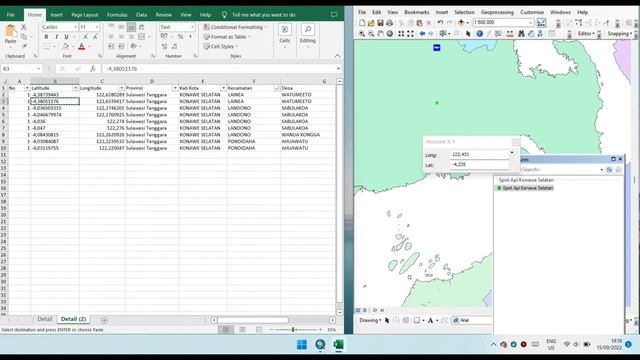Open the Cell Styles gallery
This screenshot has height=360, width=640.
point(220,47)
